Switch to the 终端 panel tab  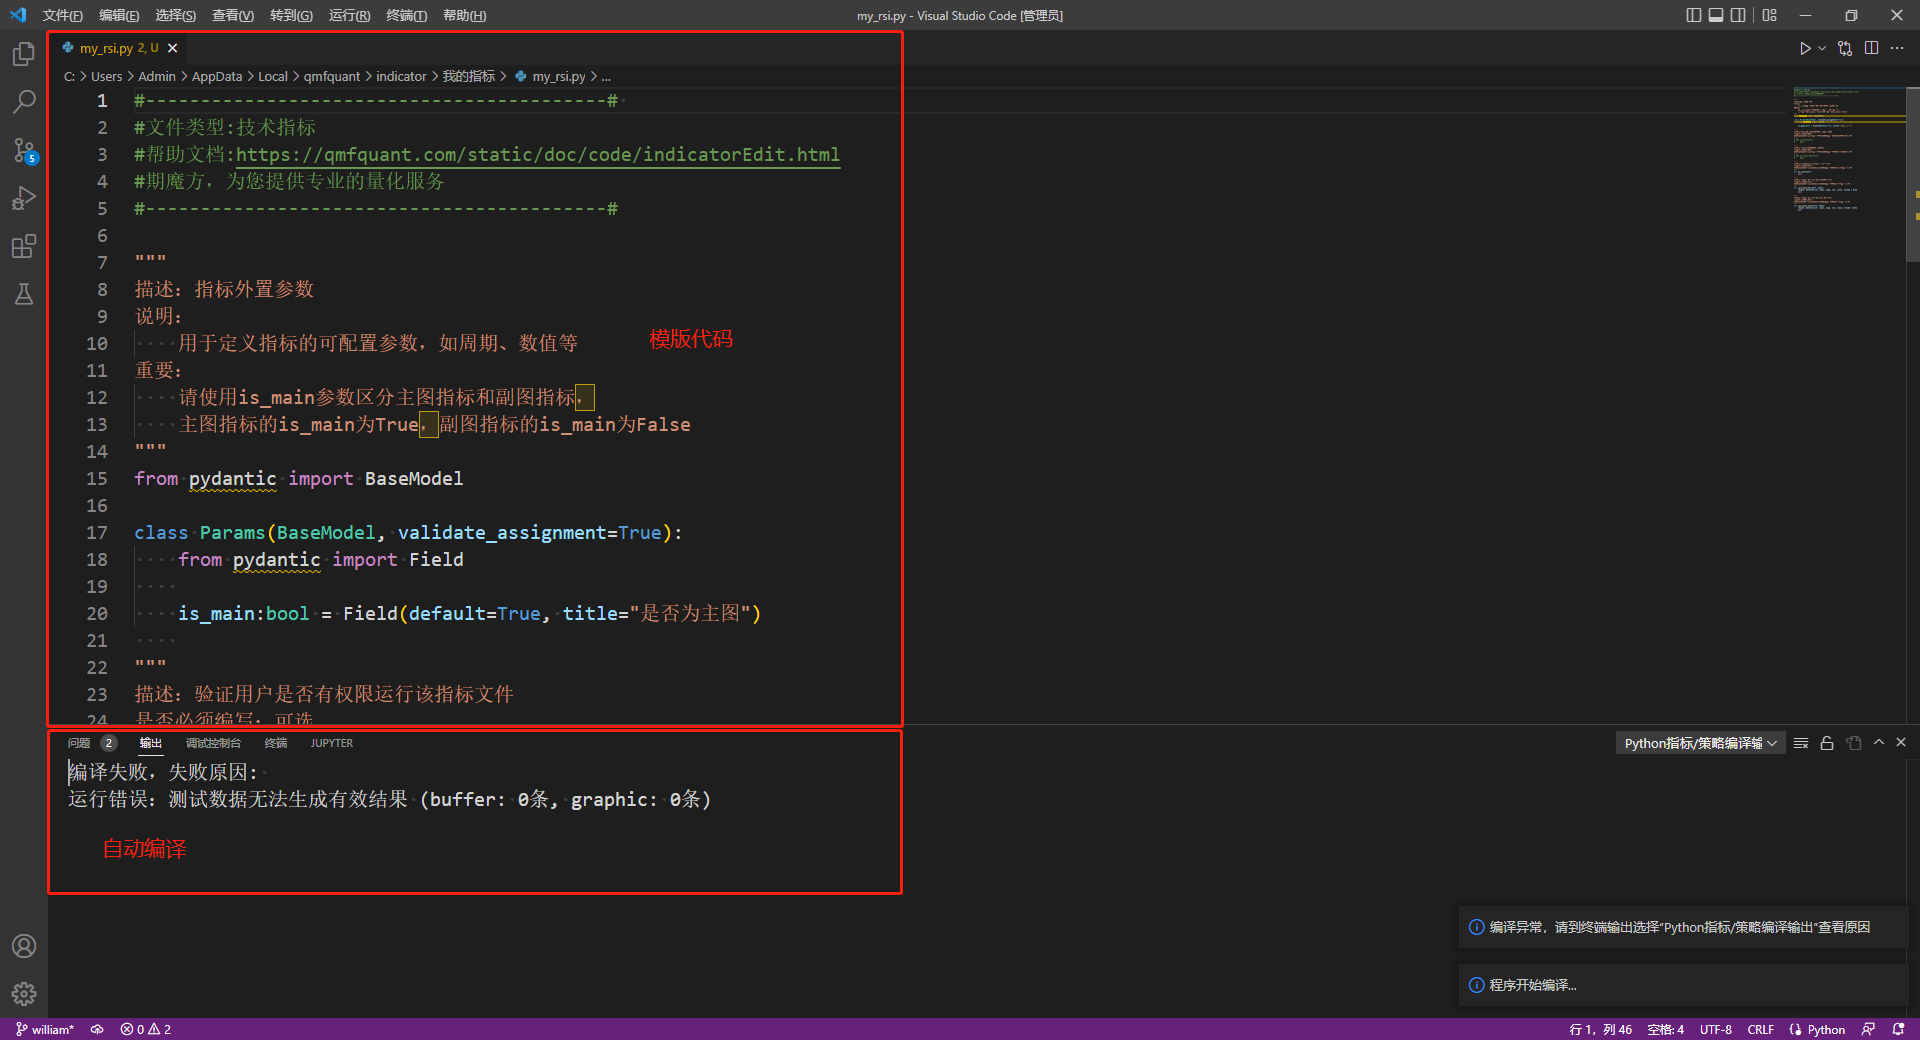click(275, 743)
